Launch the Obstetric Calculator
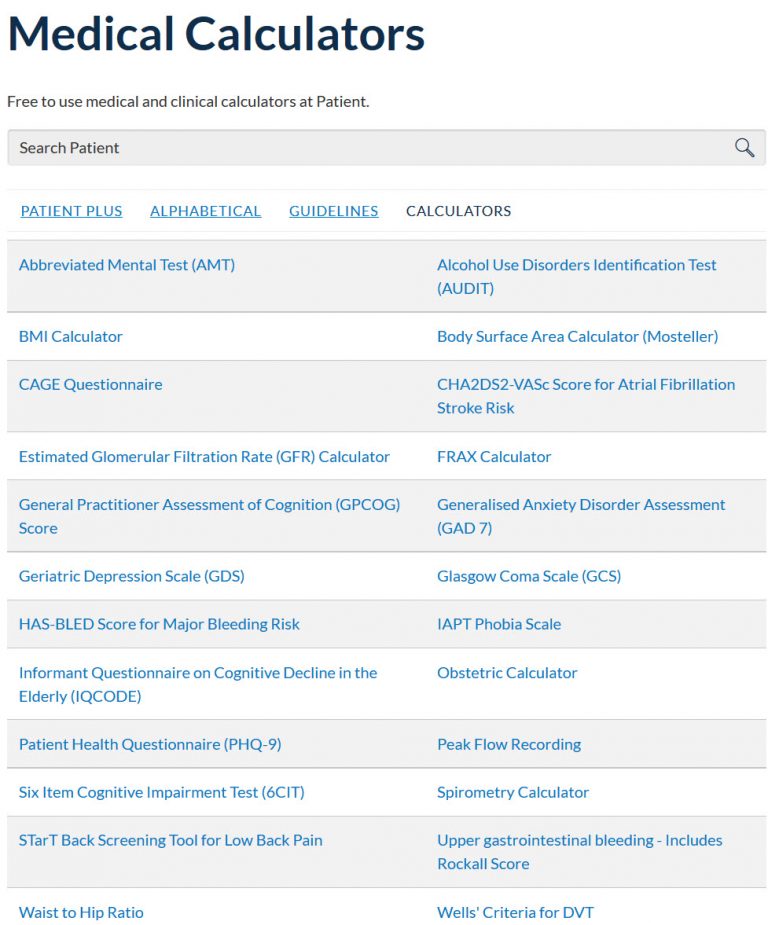The height and width of the screenshot is (925, 768). pyautogui.click(x=507, y=673)
